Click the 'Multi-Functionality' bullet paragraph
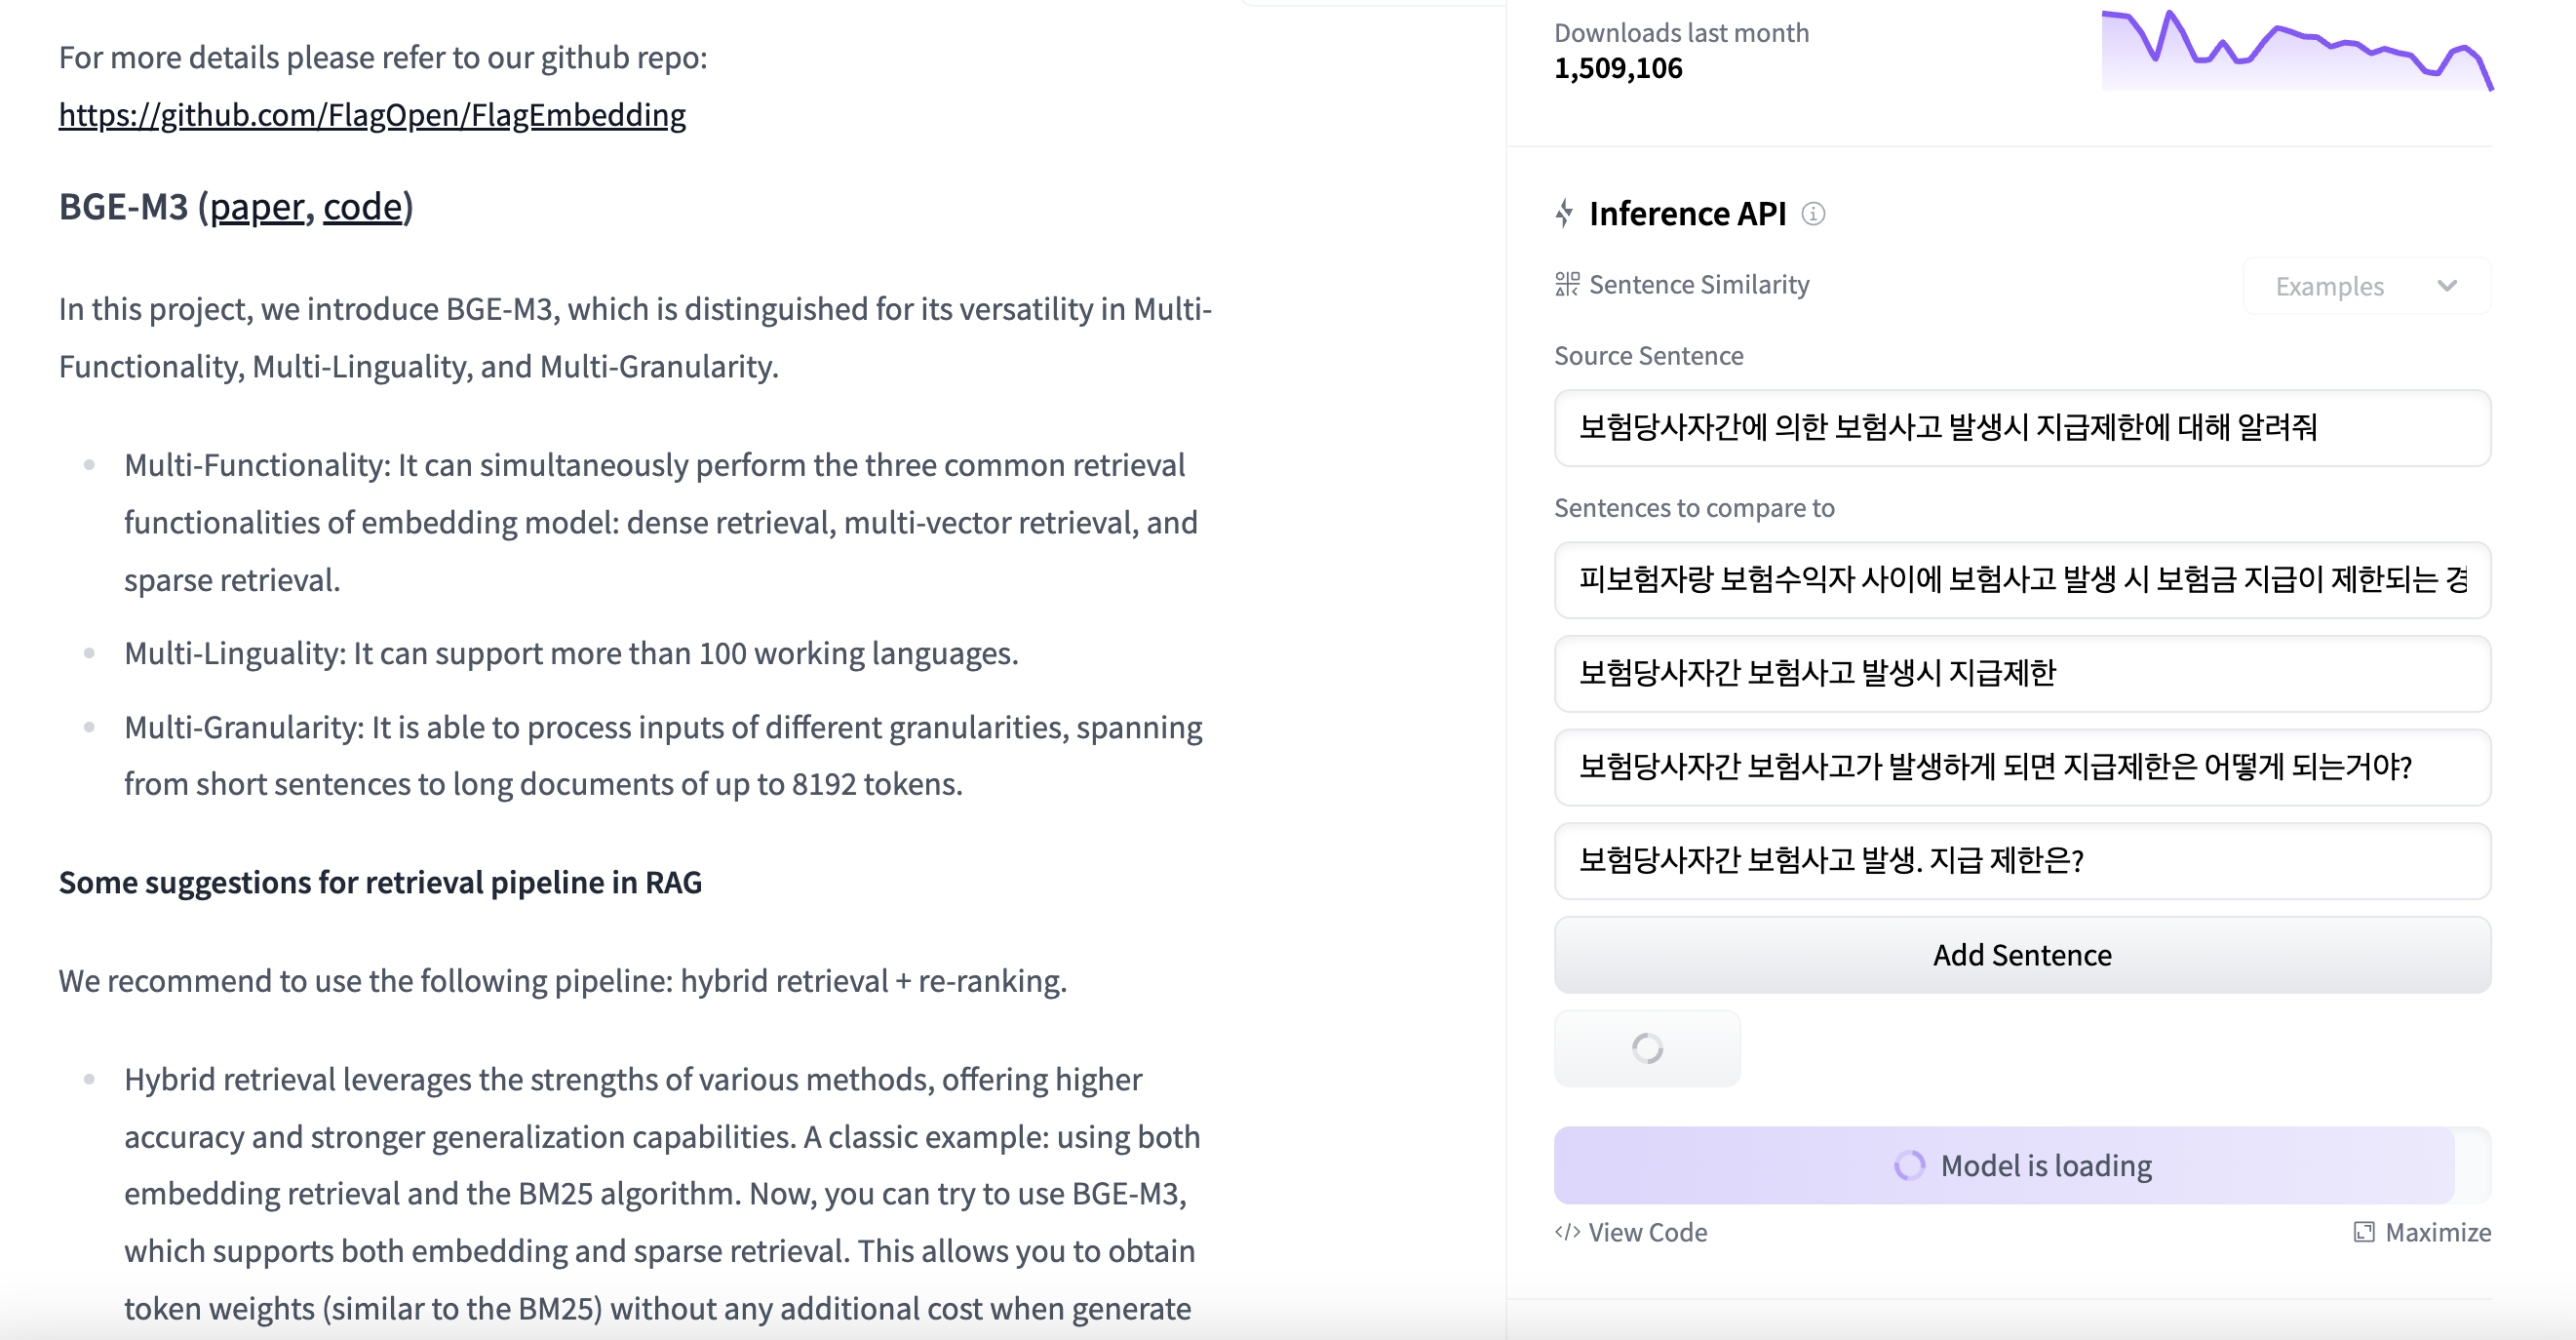The width and height of the screenshot is (2576, 1340). point(661,522)
